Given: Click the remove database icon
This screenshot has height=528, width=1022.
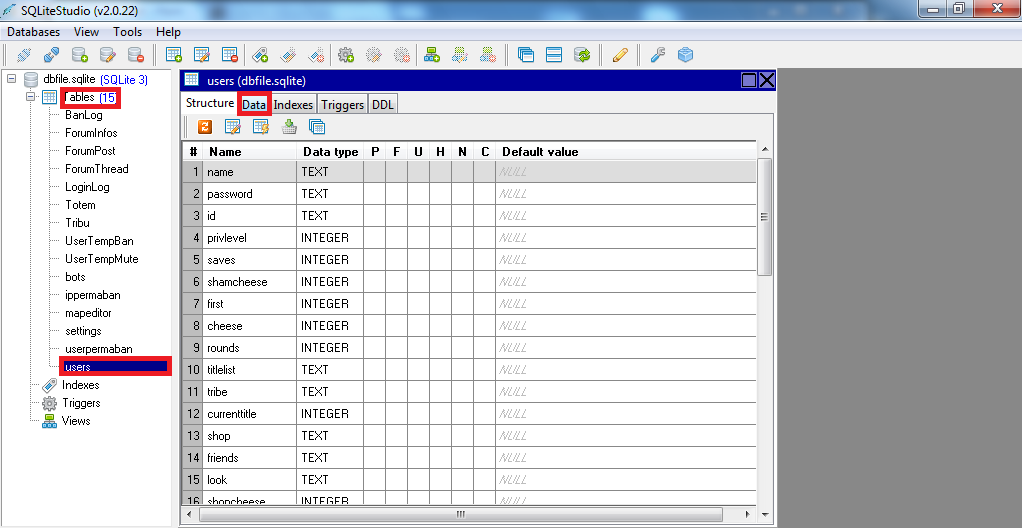Looking at the screenshot, I should [136, 55].
